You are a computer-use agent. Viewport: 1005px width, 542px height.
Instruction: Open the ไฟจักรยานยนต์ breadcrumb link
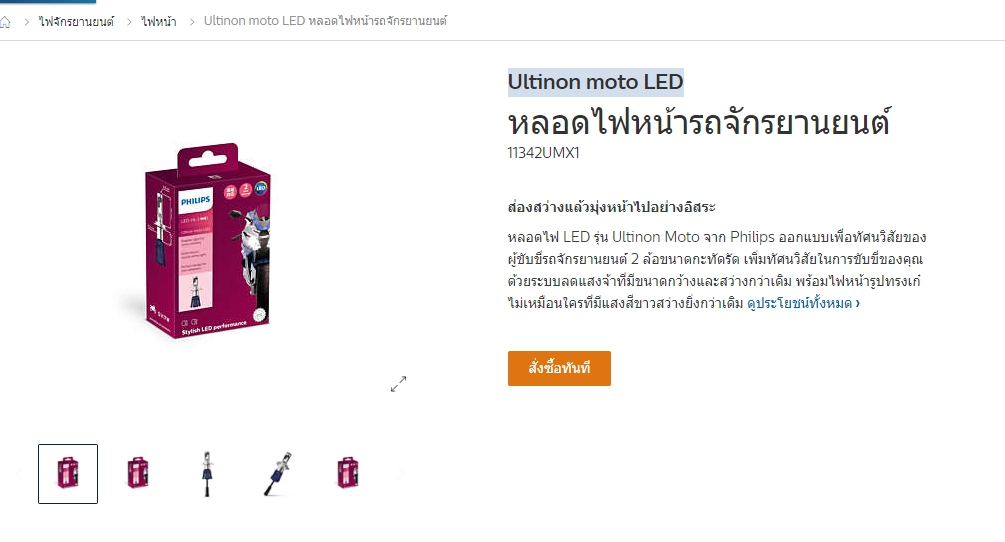76,22
